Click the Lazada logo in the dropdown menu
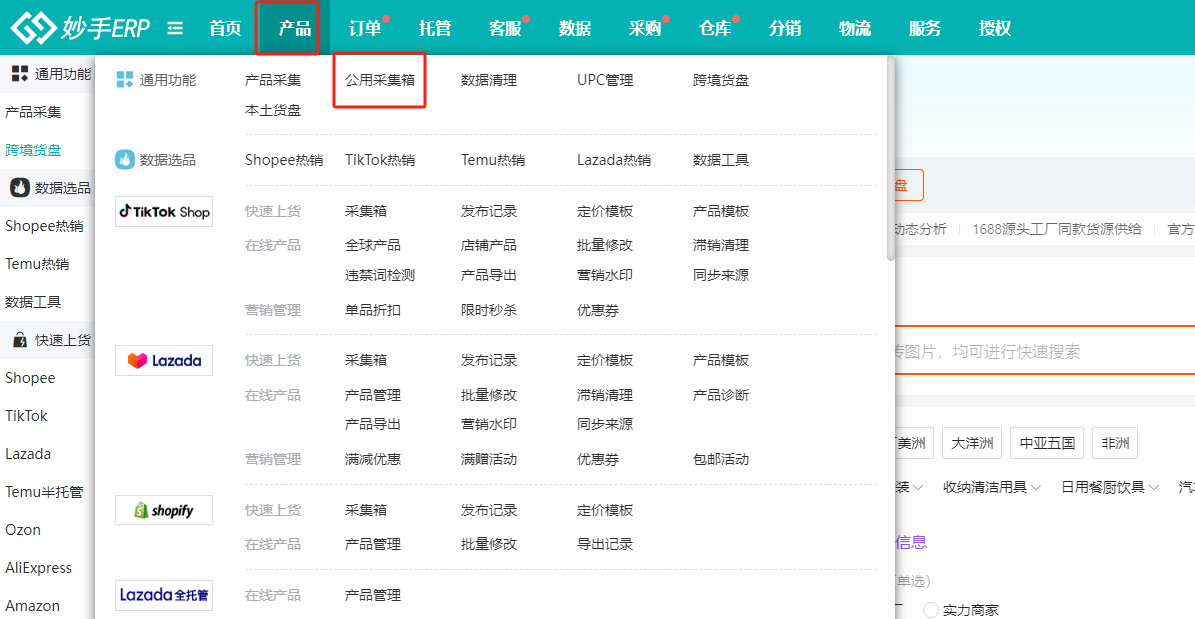Viewport: 1195px width, 619px height. point(164,360)
